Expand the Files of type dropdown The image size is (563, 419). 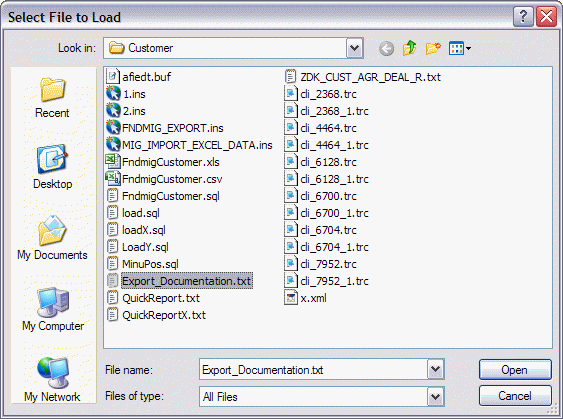click(435, 396)
